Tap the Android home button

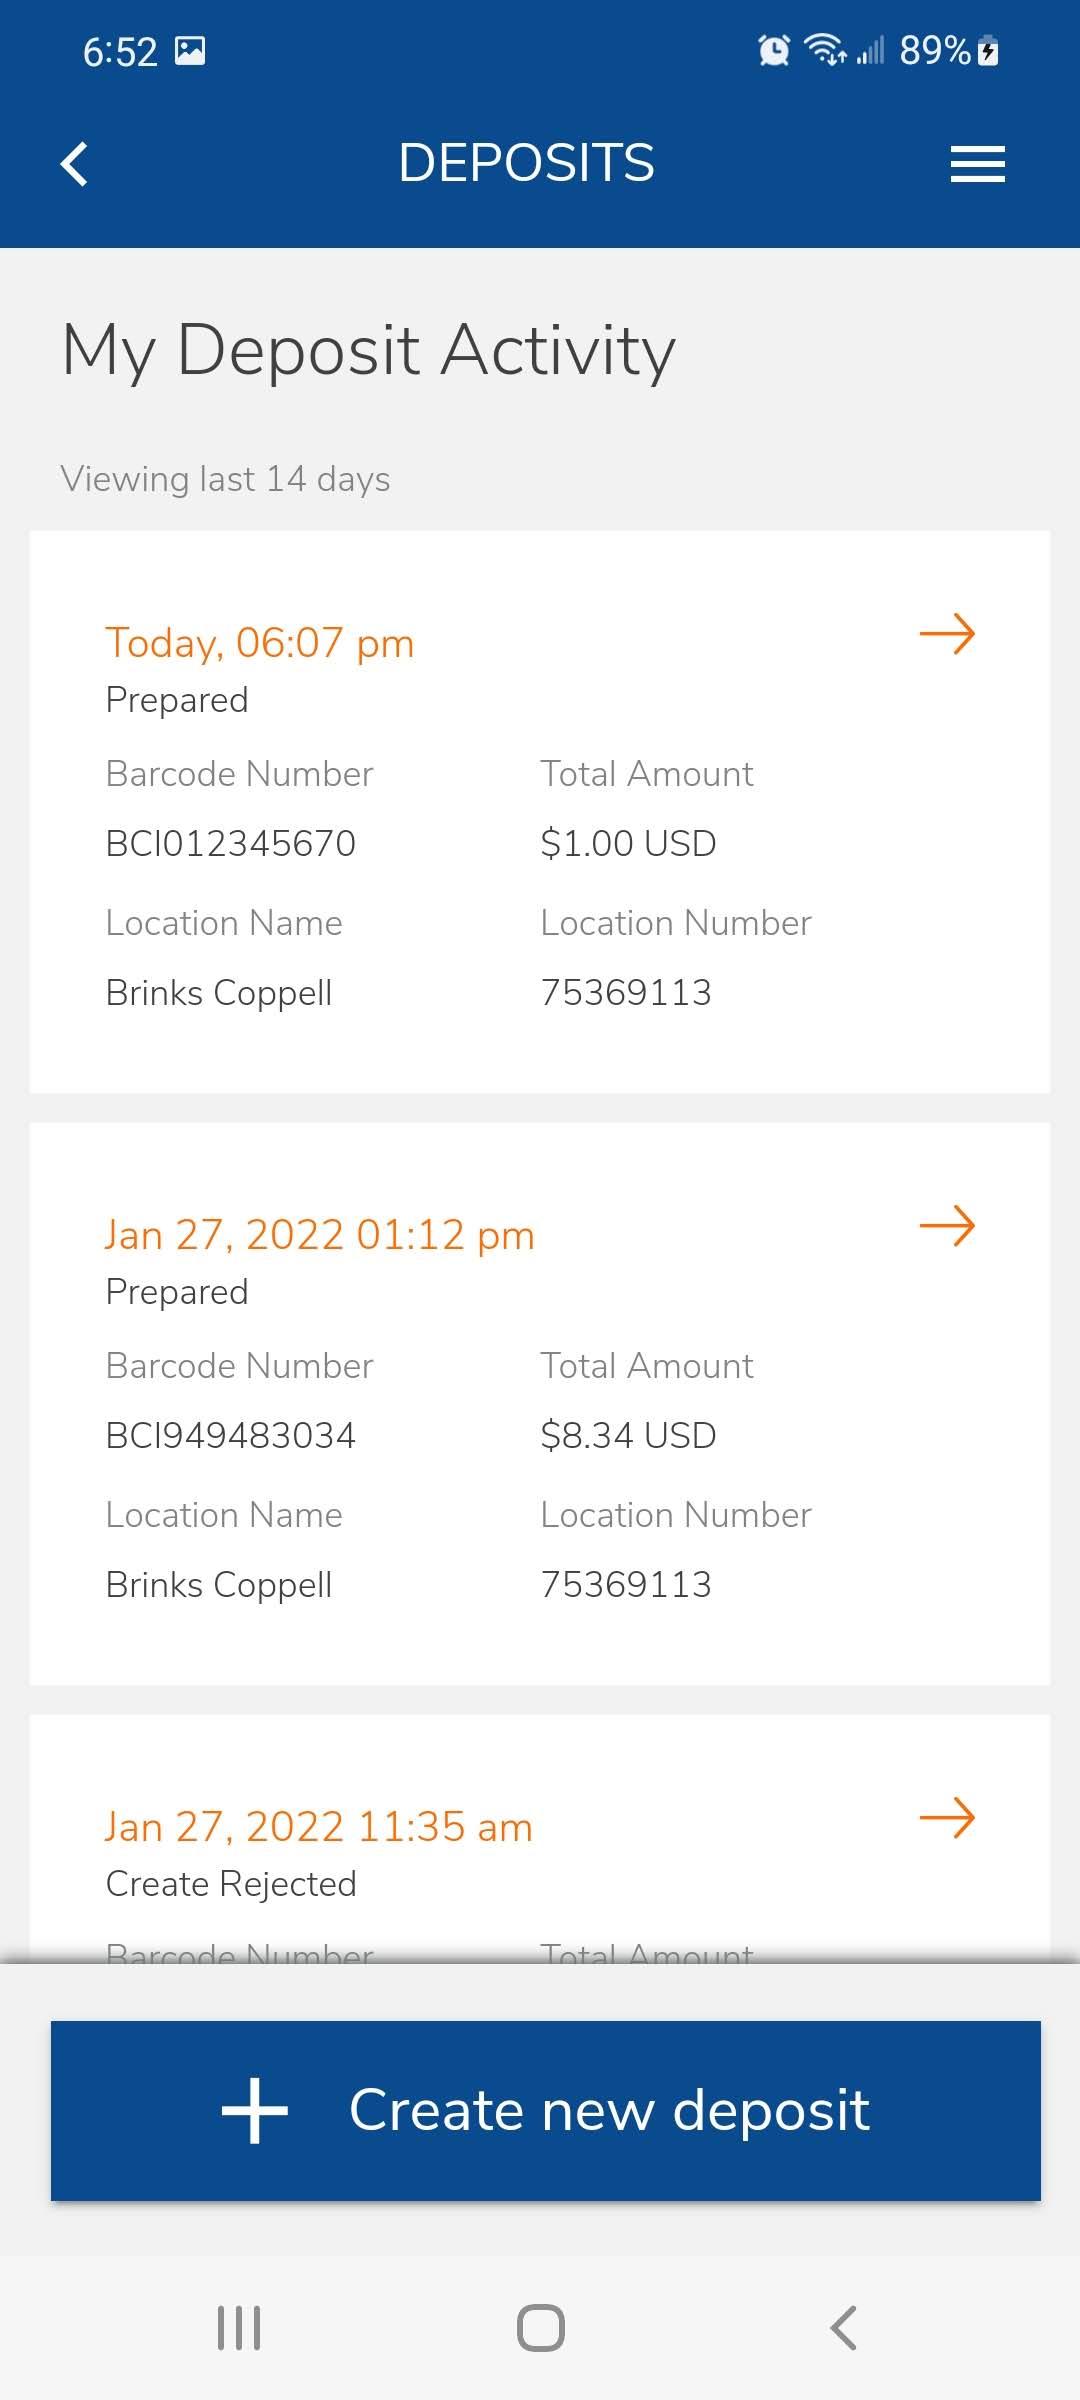coord(541,2328)
